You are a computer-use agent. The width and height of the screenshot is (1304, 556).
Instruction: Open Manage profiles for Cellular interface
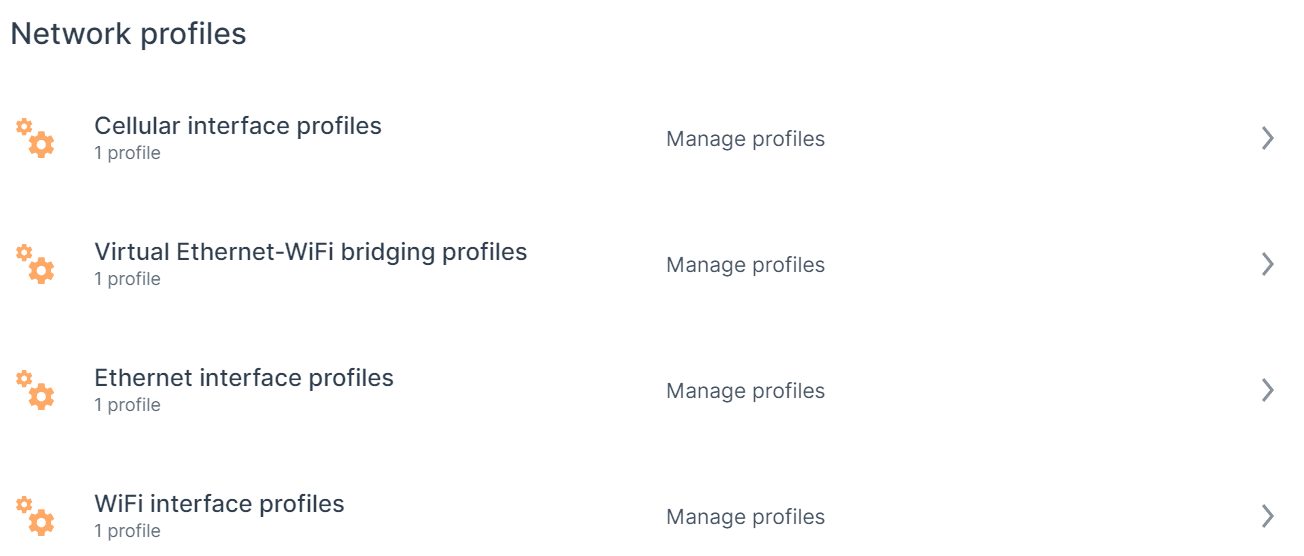745,139
